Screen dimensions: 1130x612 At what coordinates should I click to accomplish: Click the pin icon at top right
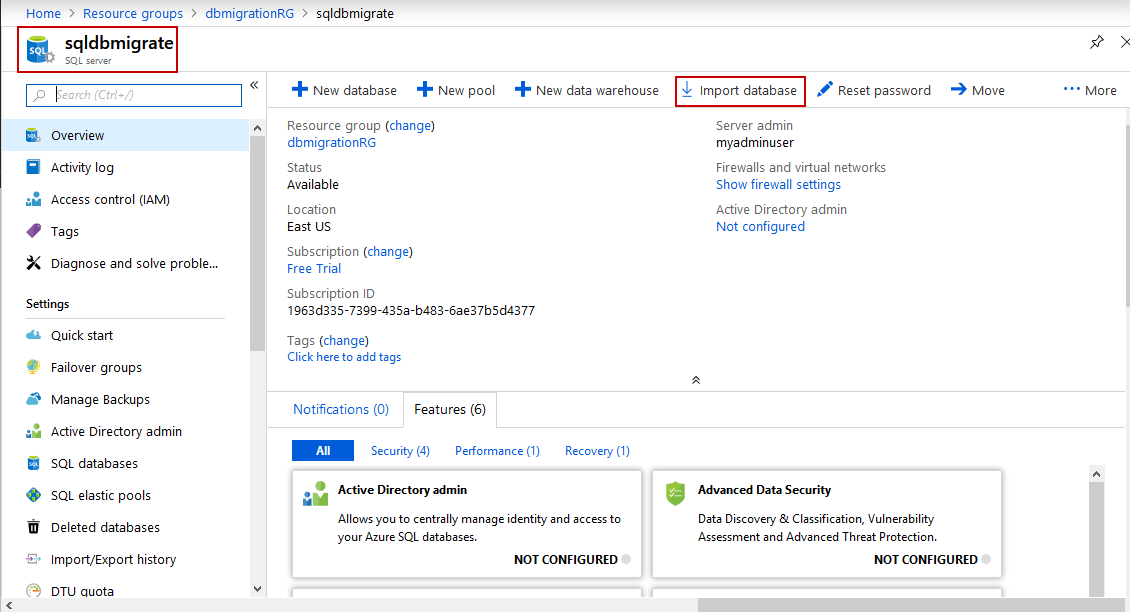tap(1097, 42)
